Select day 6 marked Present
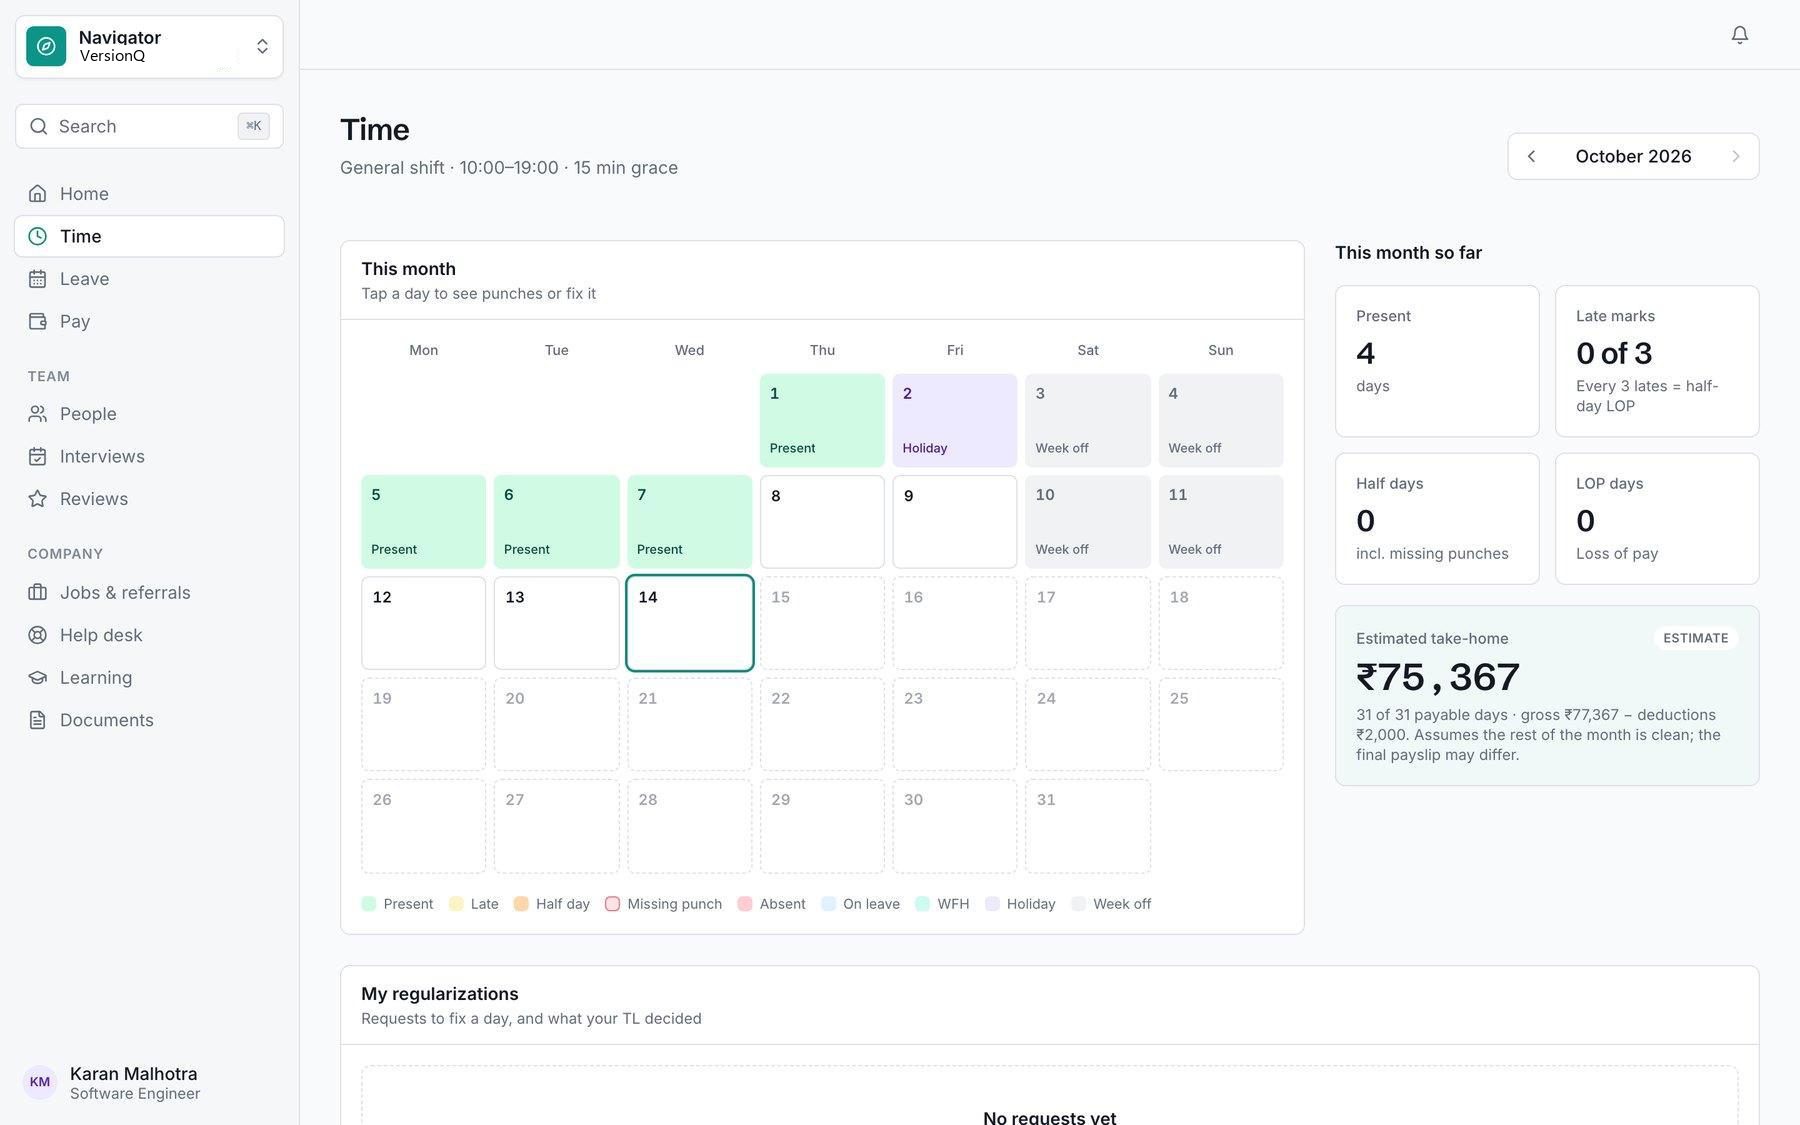Viewport: 1800px width, 1125px height. (x=556, y=522)
